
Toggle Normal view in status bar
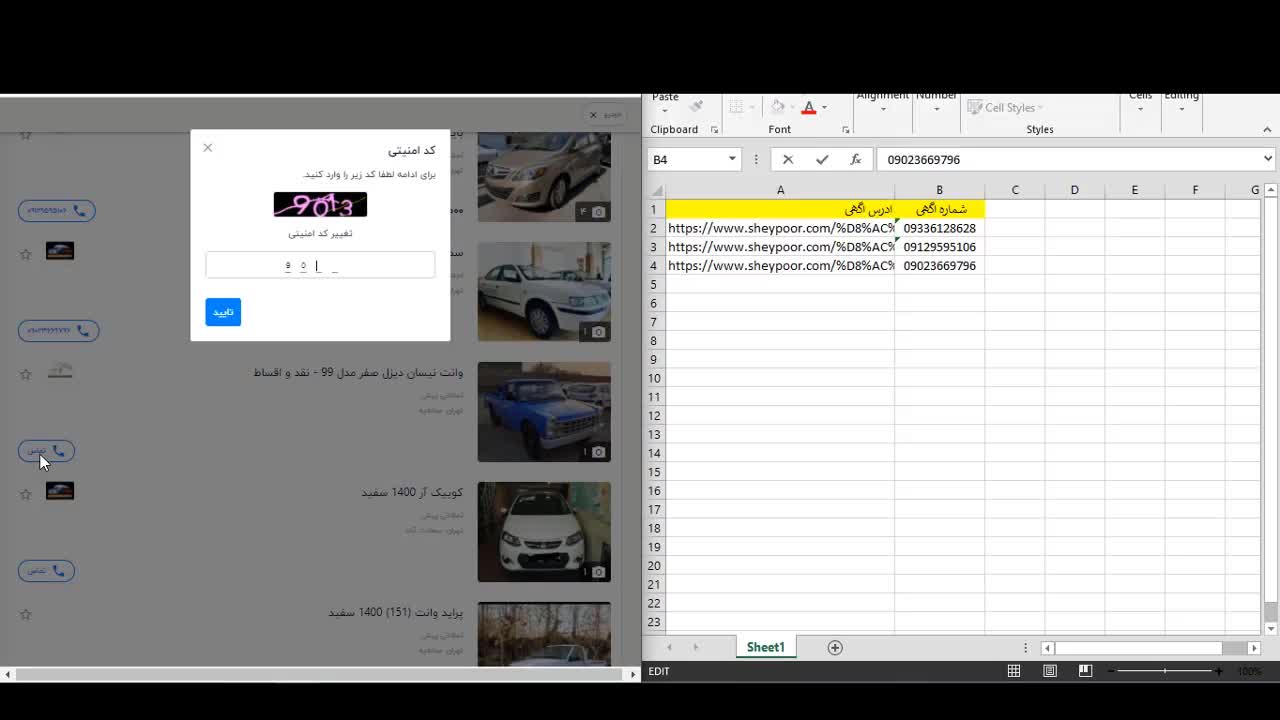click(x=1014, y=671)
